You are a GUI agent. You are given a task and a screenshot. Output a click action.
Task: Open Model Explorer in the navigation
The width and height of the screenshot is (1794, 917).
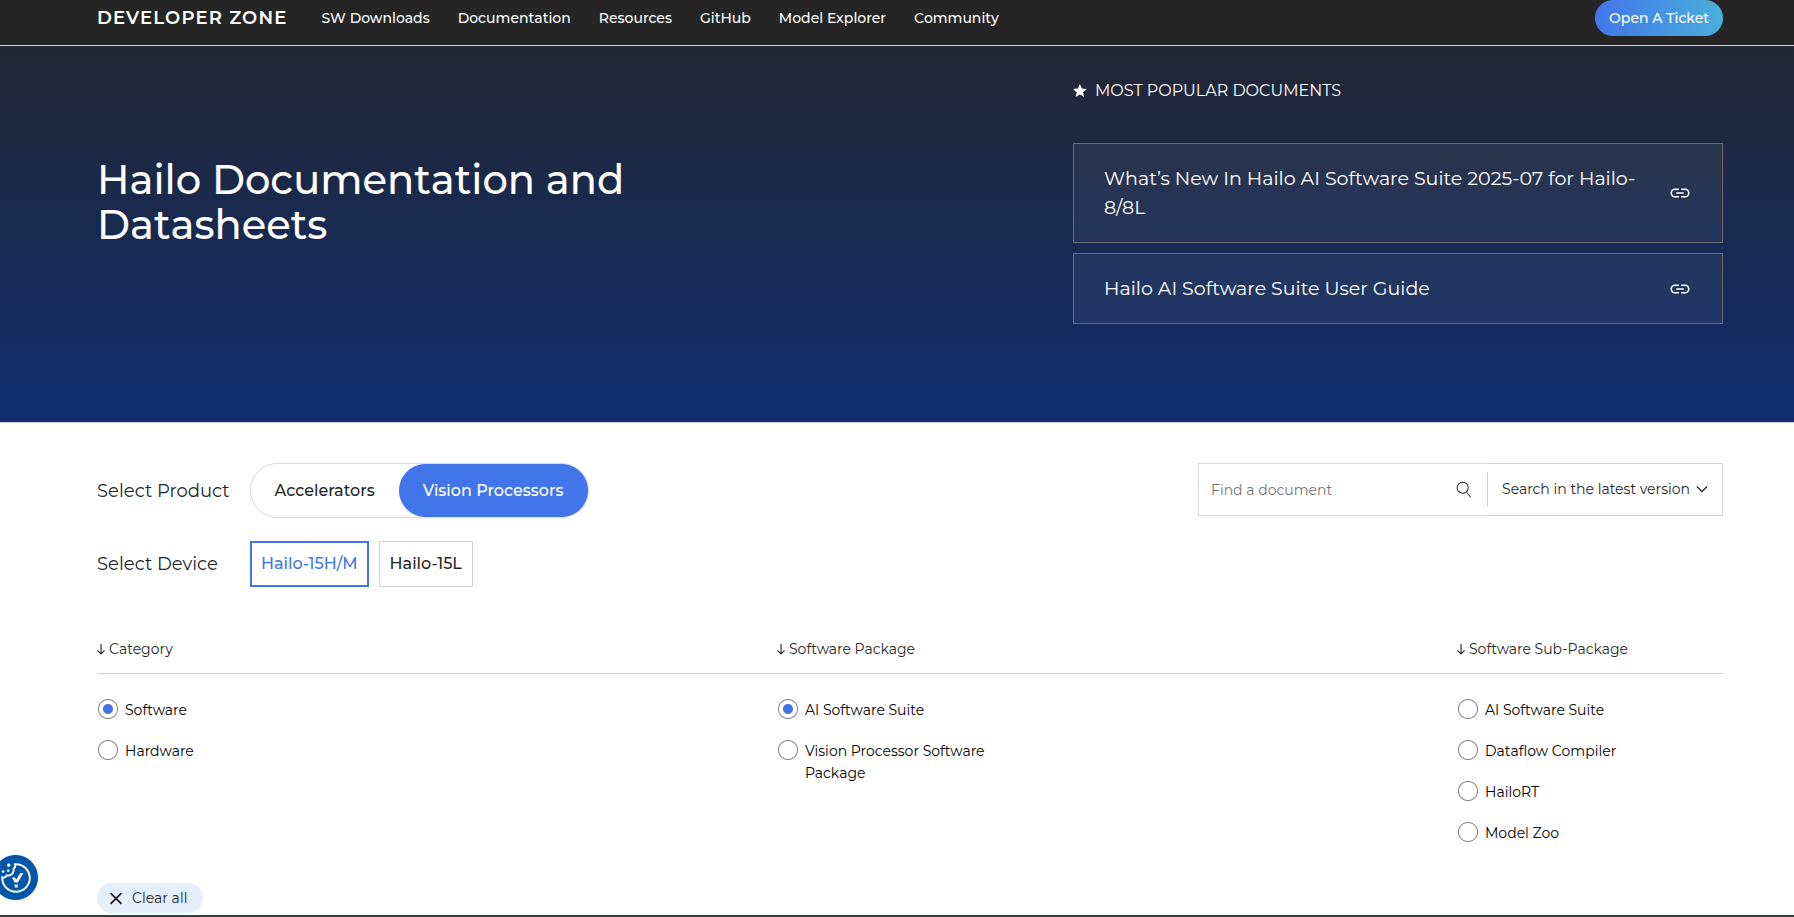(832, 18)
